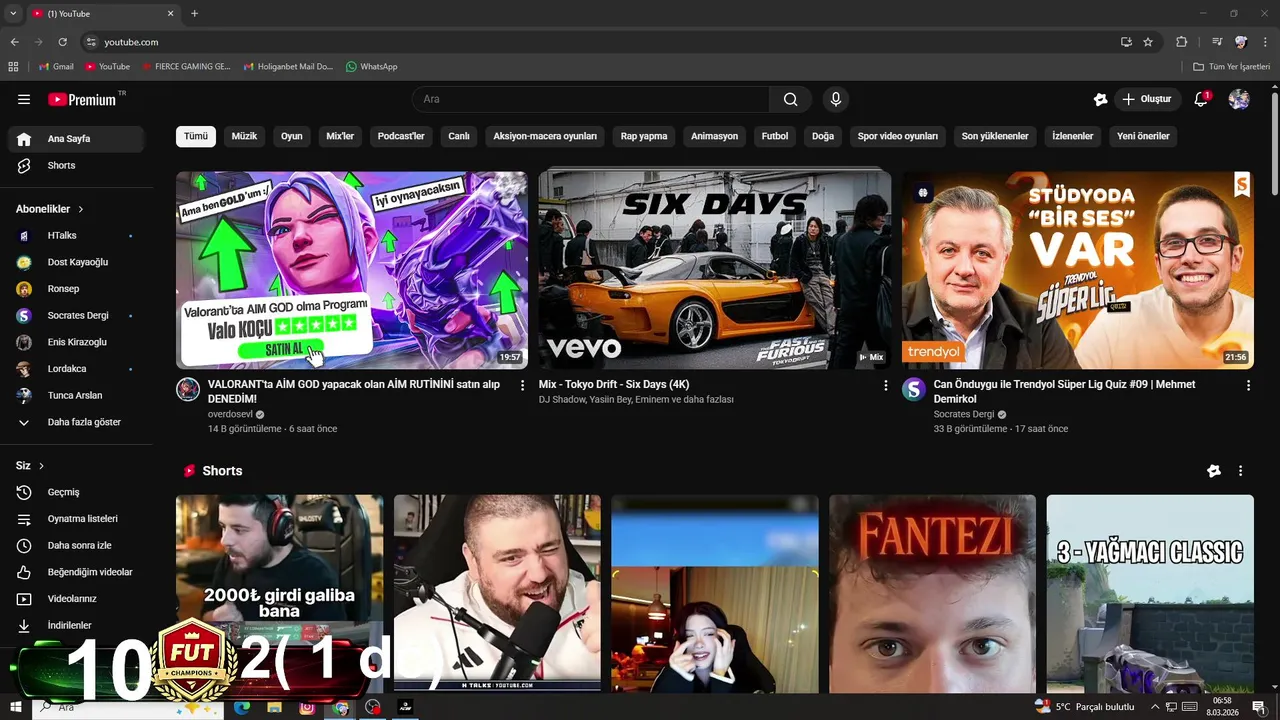Open the Chrome apps grid shortcut

coord(13,66)
